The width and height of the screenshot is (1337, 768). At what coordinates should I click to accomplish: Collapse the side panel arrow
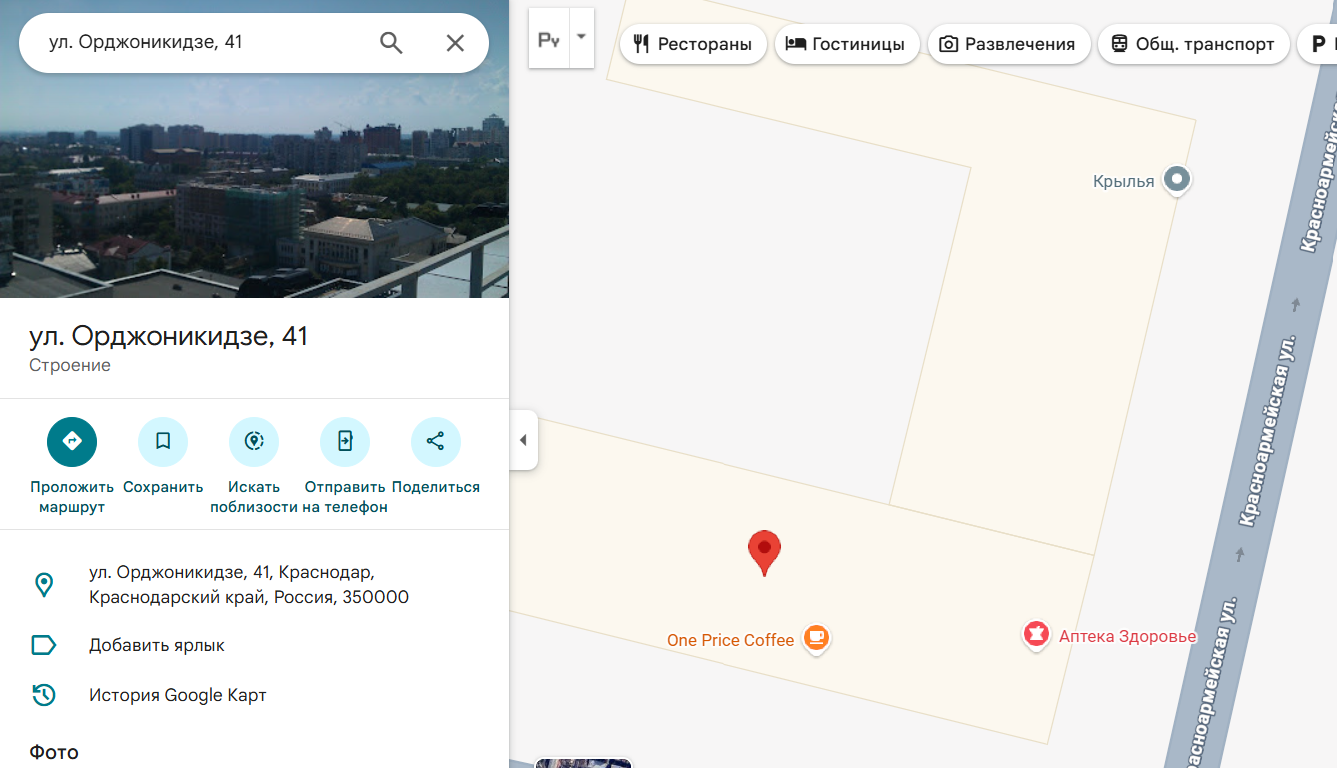(x=523, y=440)
